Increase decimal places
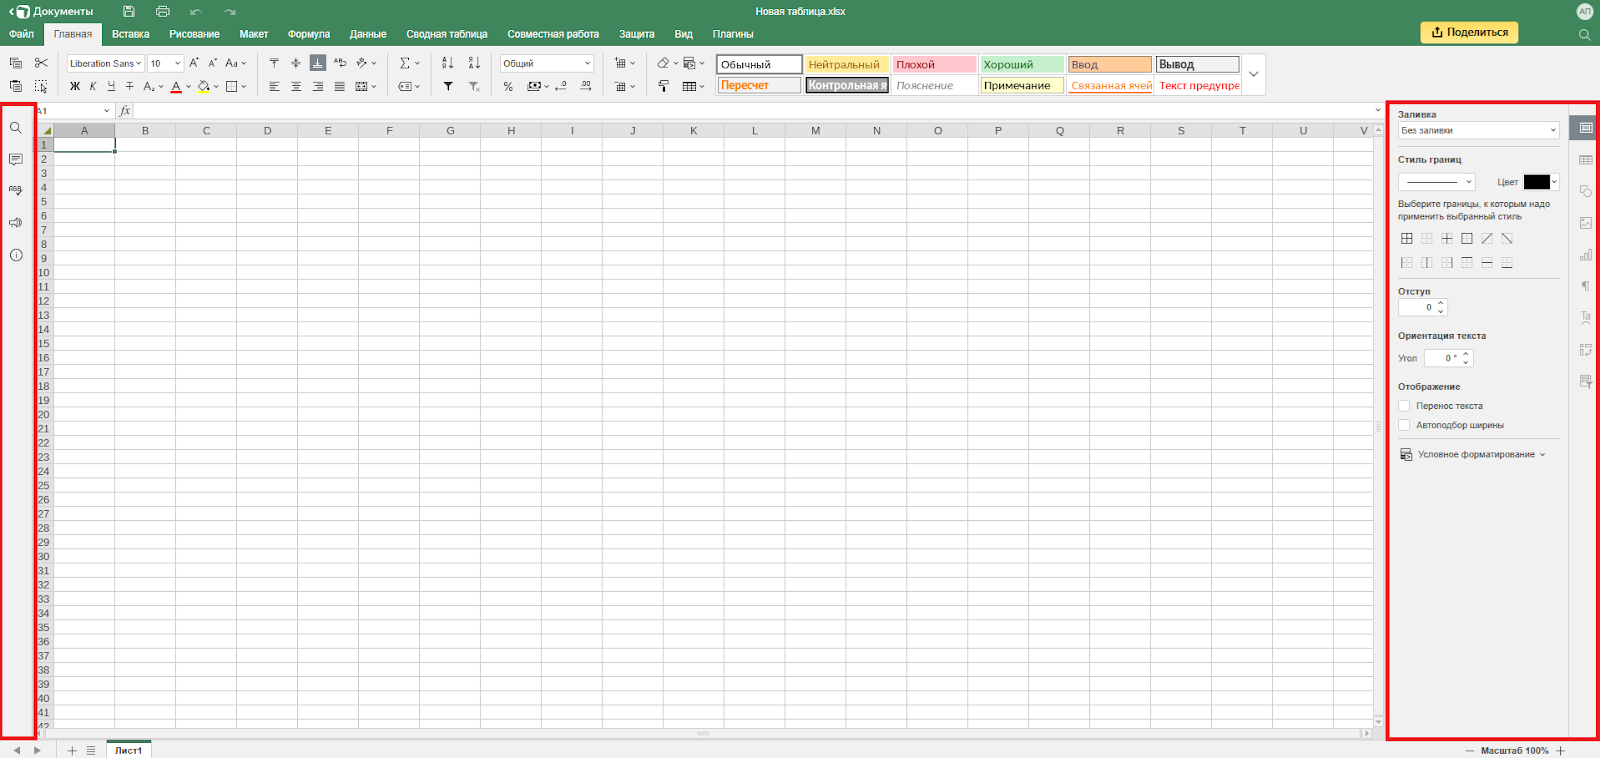This screenshot has height=758, width=1600. tap(586, 86)
